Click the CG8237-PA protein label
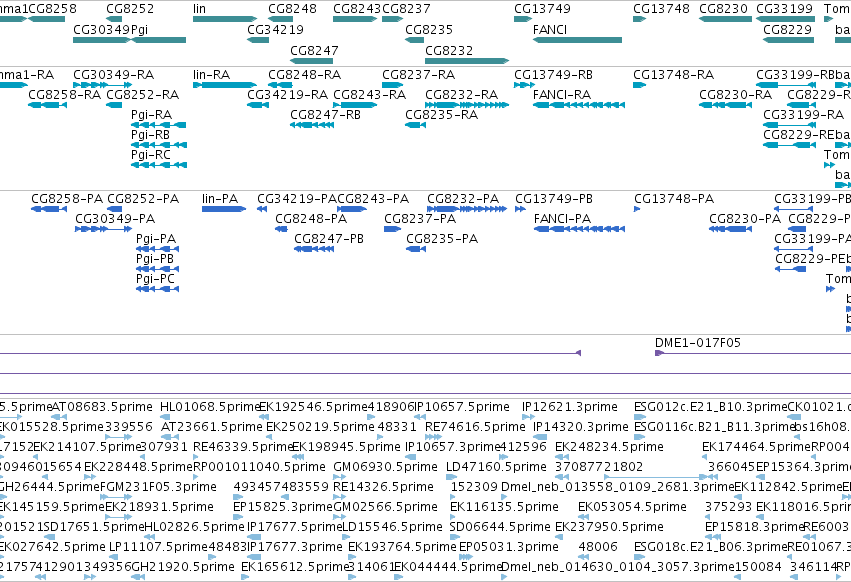 click(x=420, y=219)
